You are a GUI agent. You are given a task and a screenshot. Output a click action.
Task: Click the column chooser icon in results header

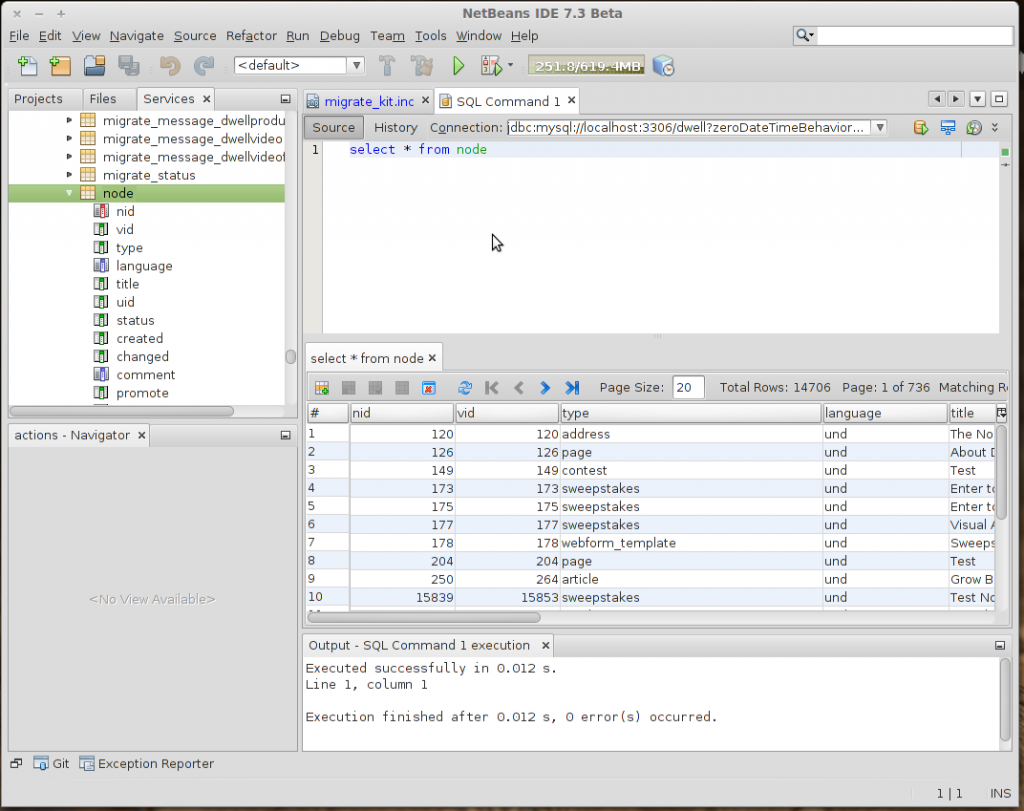click(1001, 413)
